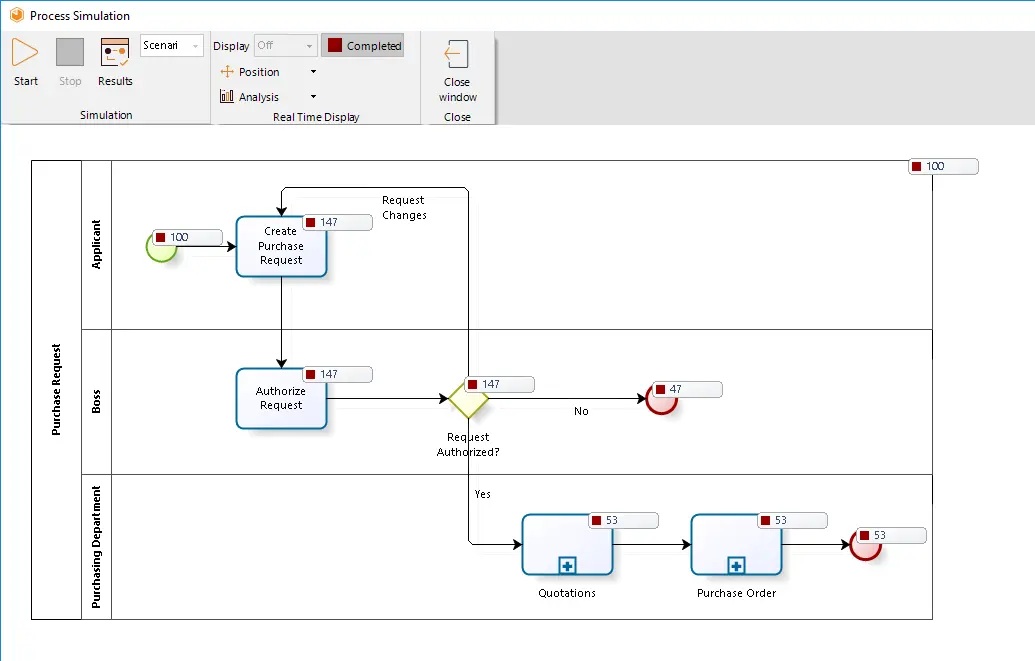The width and height of the screenshot is (1035, 661).
Task: Click the Purchase Request pool header
Action: [56, 390]
